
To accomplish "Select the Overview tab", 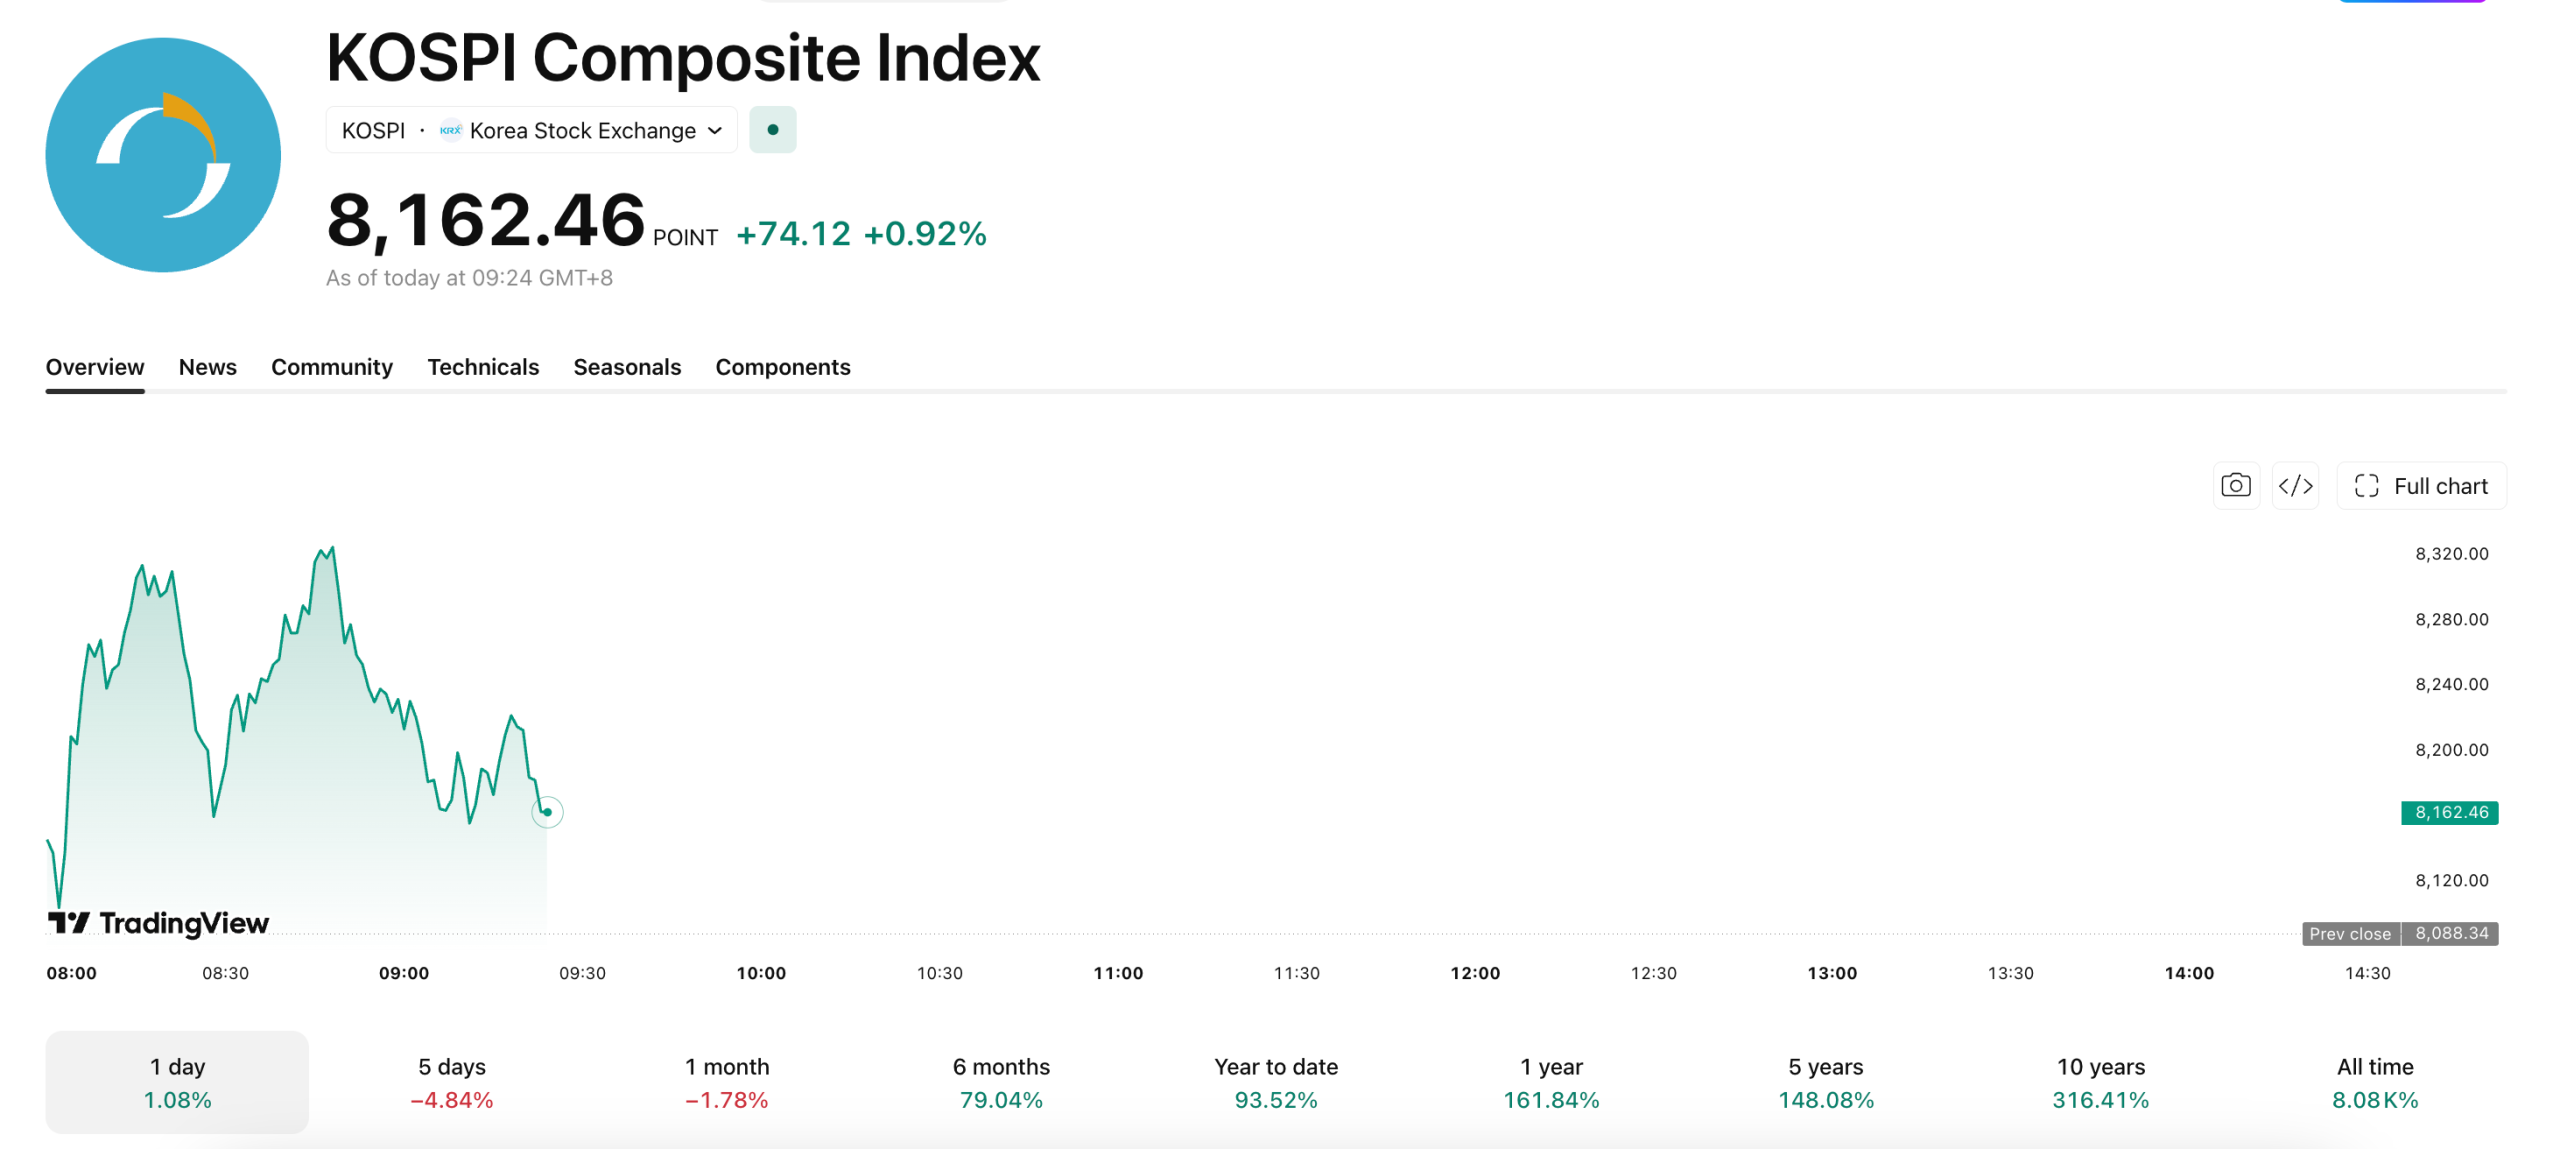I will click(95, 367).
